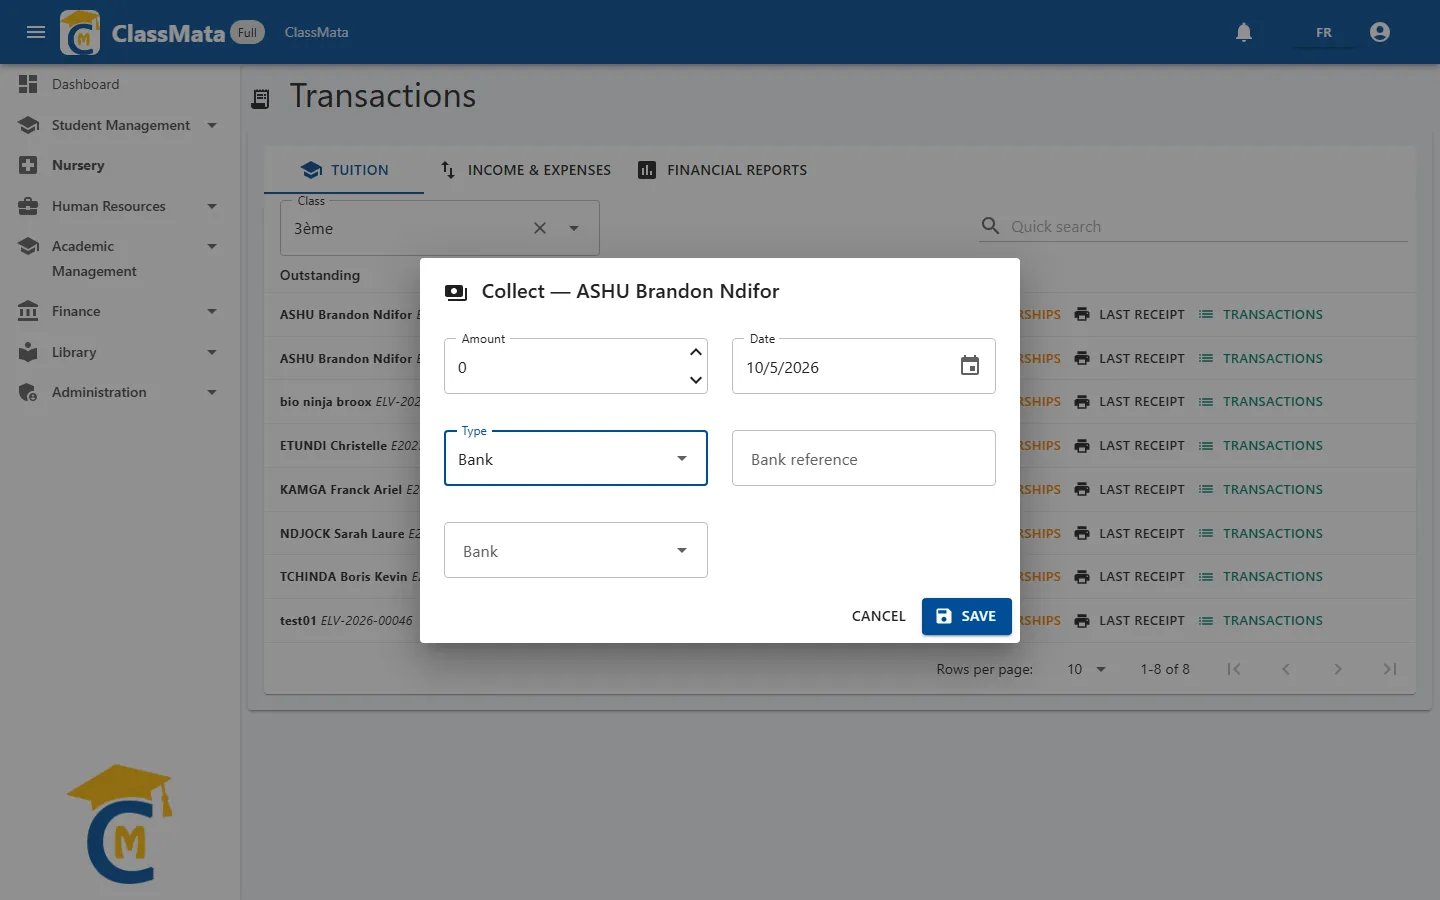The width and height of the screenshot is (1440, 900).
Task: Increase amount with up stepper arrow
Action: [696, 352]
